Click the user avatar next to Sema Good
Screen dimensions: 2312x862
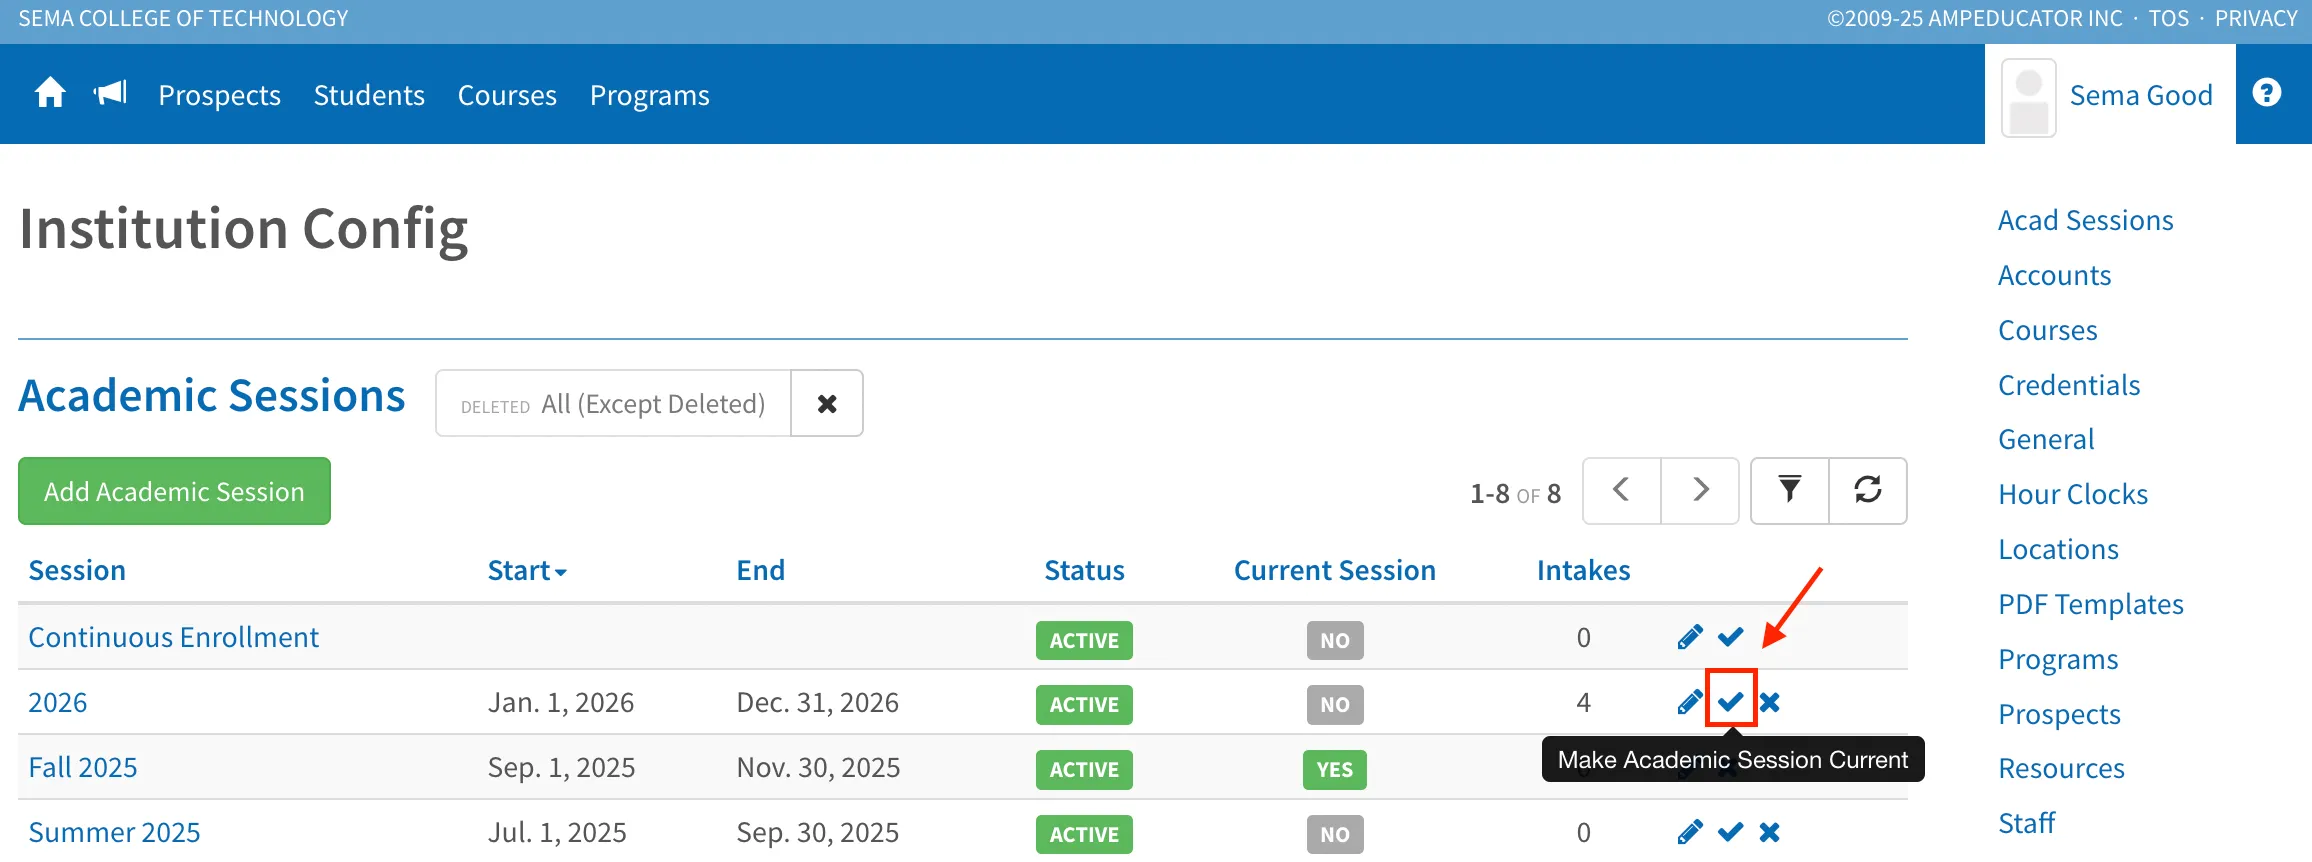[x=2028, y=97]
